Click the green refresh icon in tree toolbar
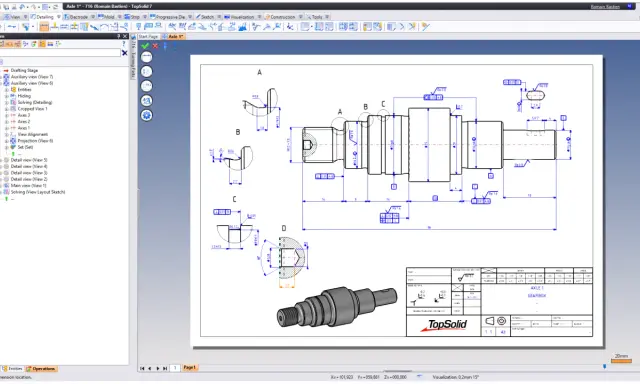640x384 pixels. click(34, 44)
